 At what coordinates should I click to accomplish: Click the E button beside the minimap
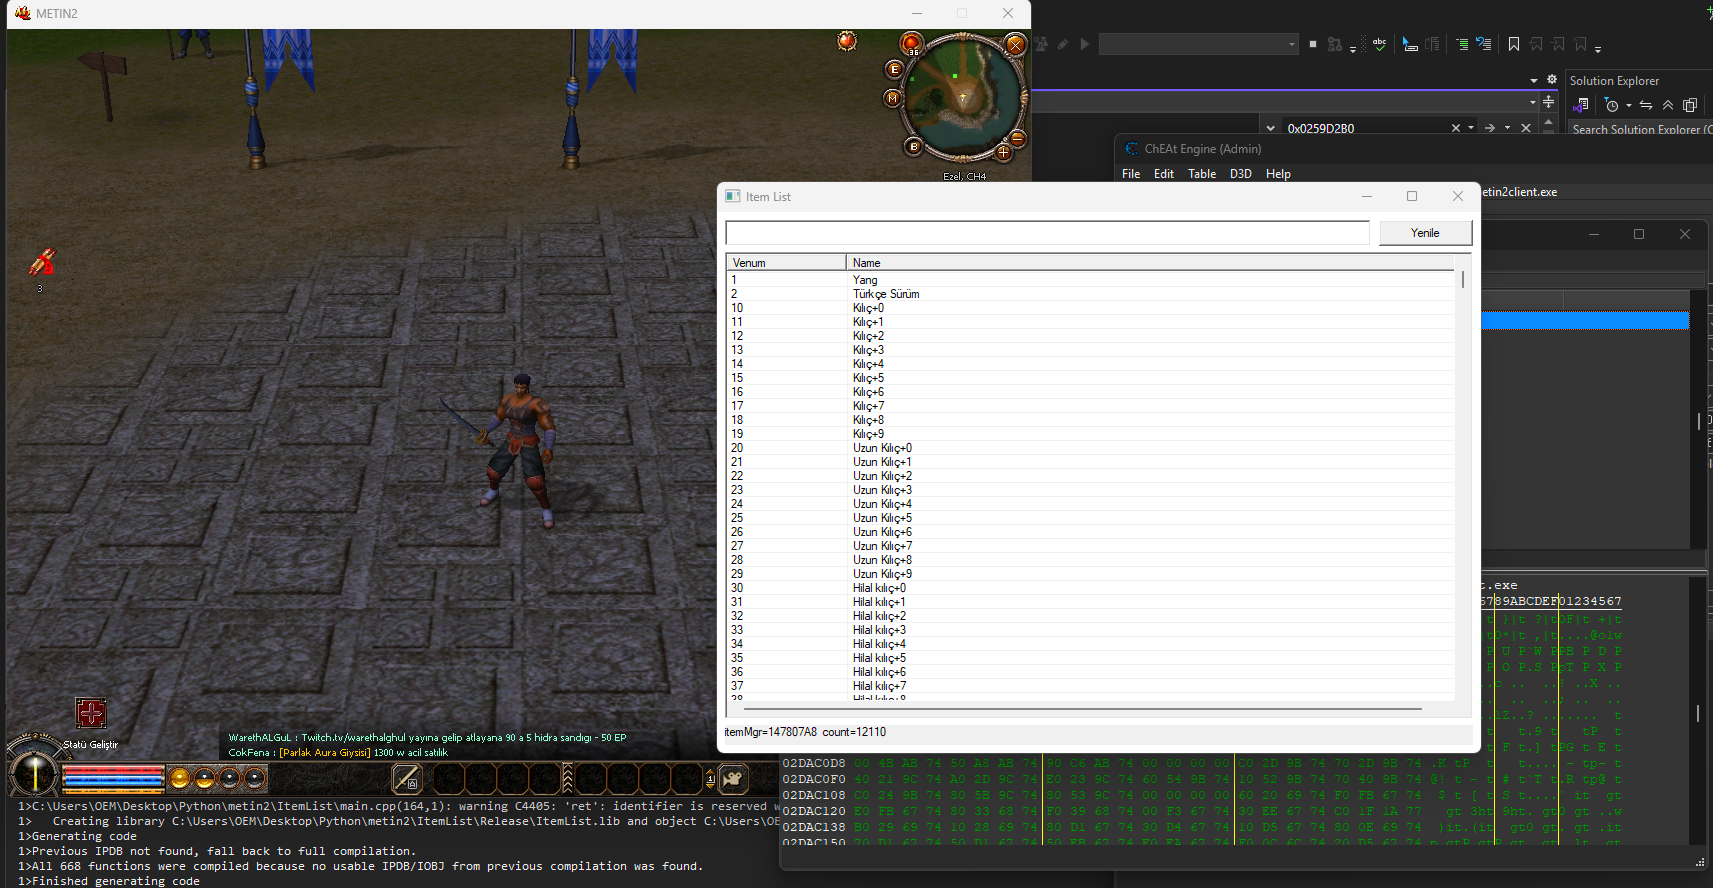(894, 69)
